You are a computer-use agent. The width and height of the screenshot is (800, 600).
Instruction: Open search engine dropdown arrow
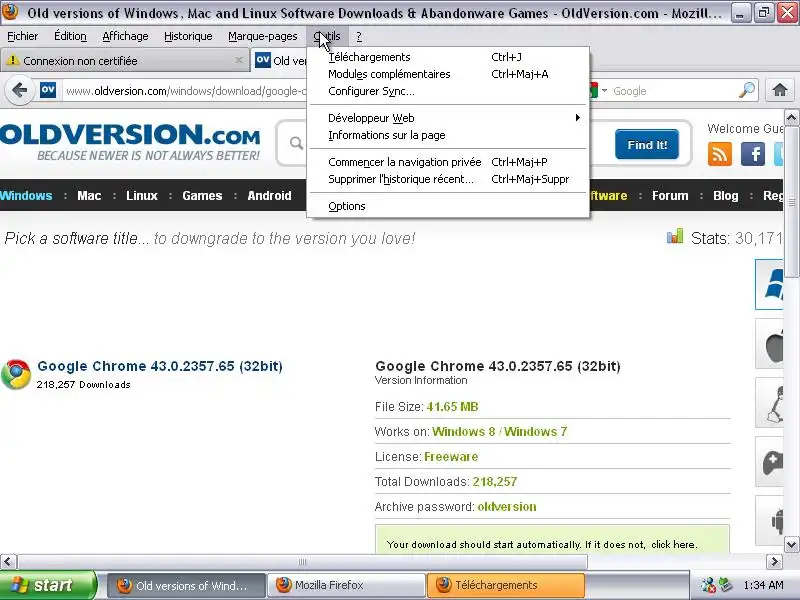605,90
